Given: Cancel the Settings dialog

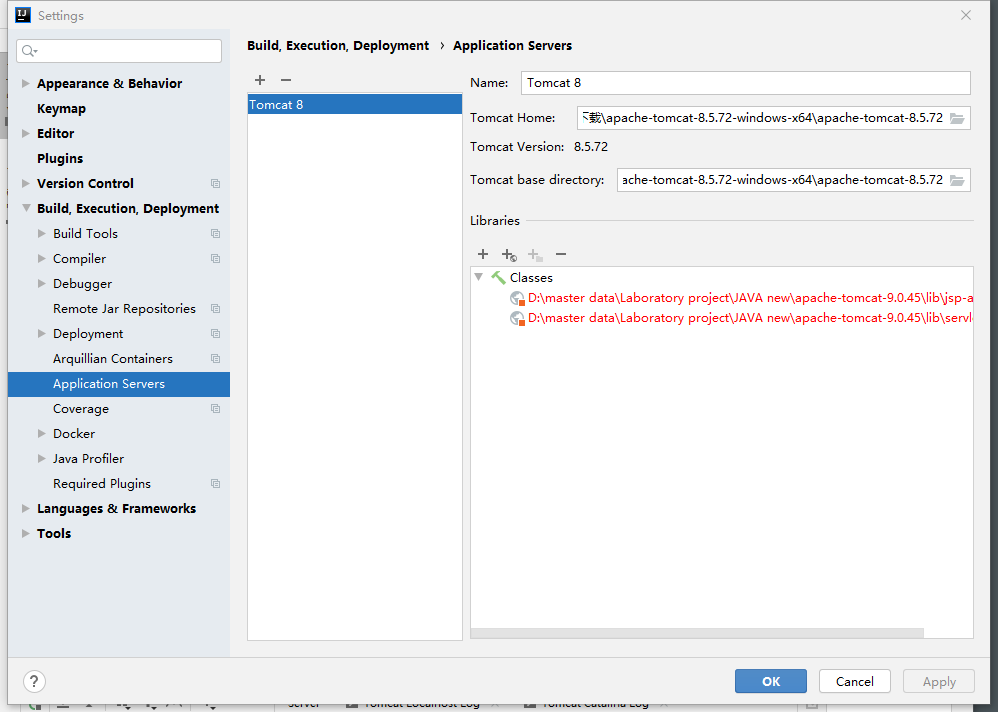Looking at the screenshot, I should pos(855,681).
